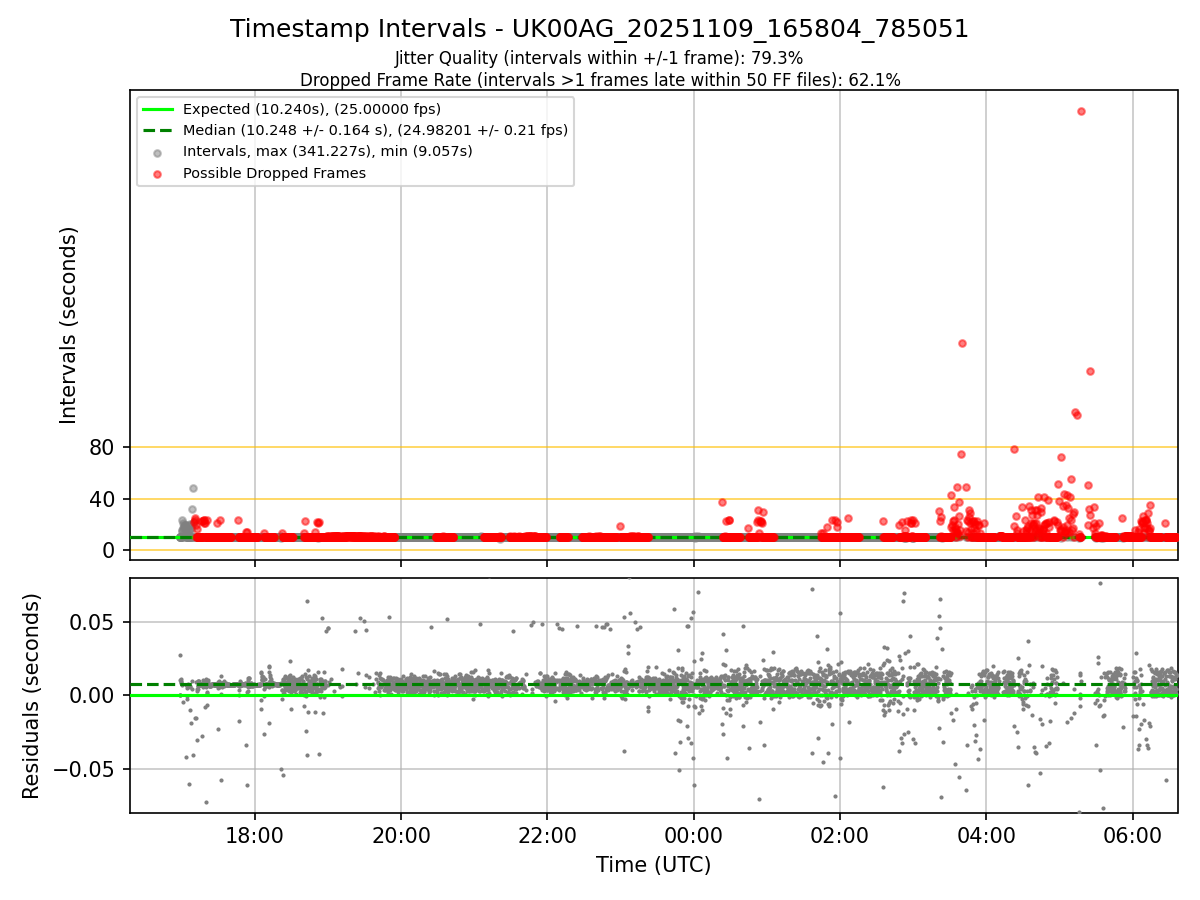Click the x-axis tick label '06:00'
Image resolution: width=1200 pixels, height=900 pixels.
click(1132, 834)
